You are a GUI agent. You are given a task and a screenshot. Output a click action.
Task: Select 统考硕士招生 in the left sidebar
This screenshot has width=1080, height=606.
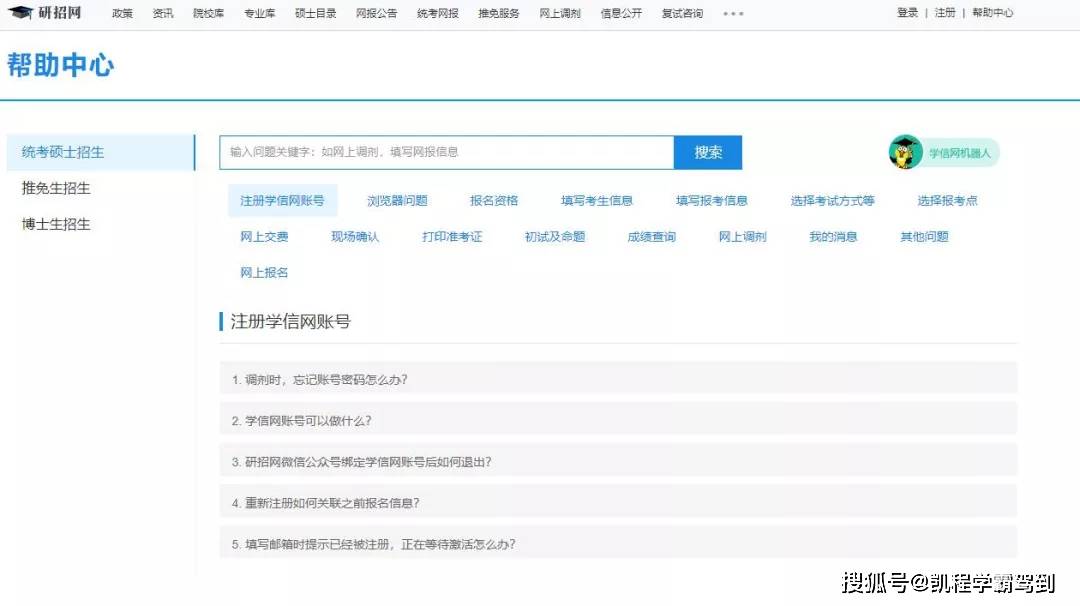pos(63,152)
